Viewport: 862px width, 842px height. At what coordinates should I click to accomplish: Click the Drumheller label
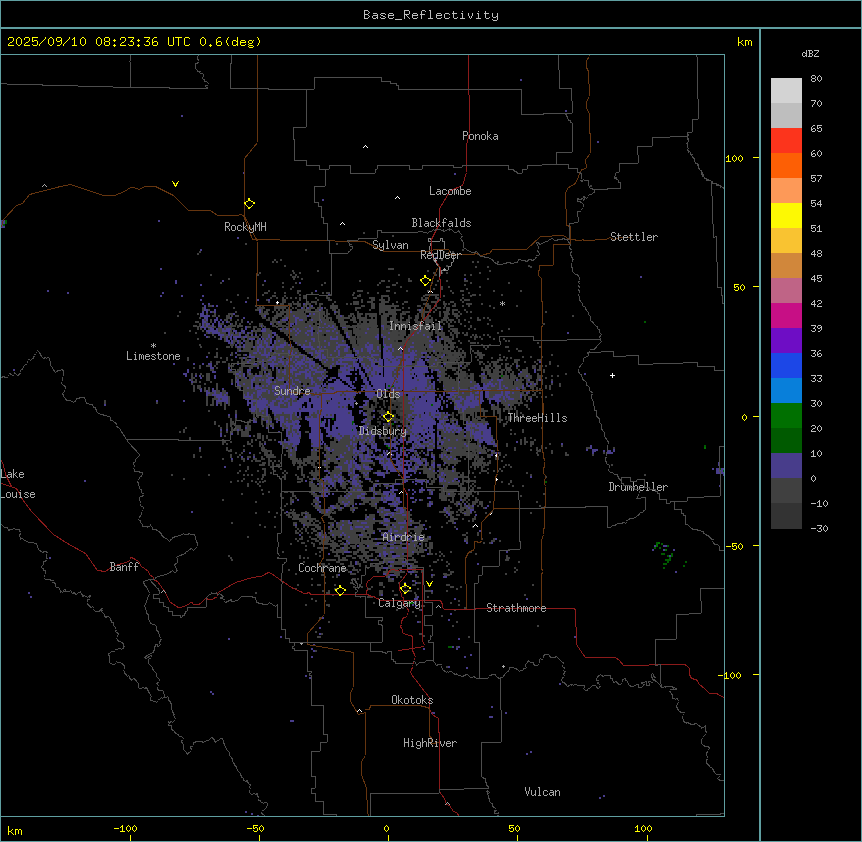click(x=638, y=487)
